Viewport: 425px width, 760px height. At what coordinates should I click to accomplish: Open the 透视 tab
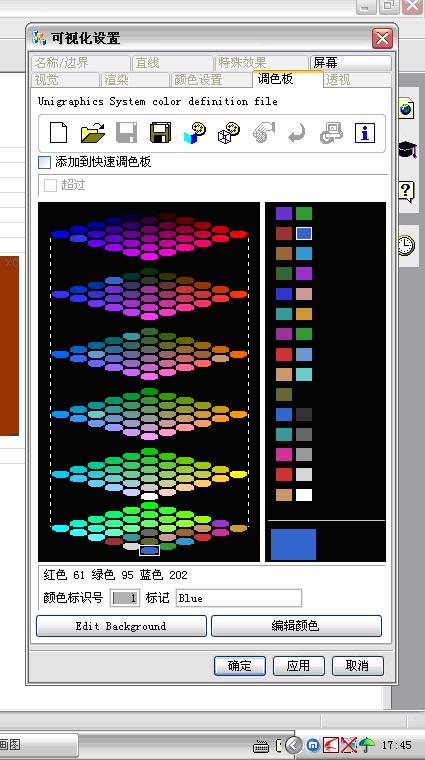357,80
